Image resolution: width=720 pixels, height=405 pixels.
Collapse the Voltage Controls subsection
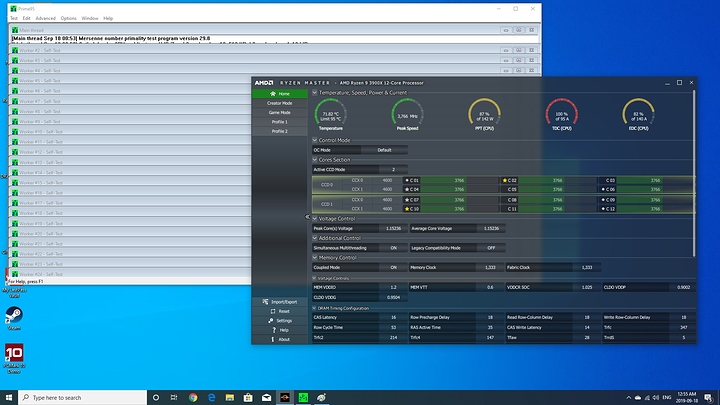pyautogui.click(x=315, y=278)
